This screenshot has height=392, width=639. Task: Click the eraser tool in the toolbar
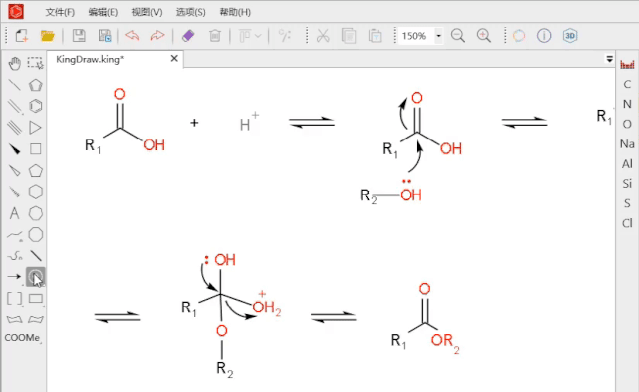pyautogui.click(x=188, y=36)
